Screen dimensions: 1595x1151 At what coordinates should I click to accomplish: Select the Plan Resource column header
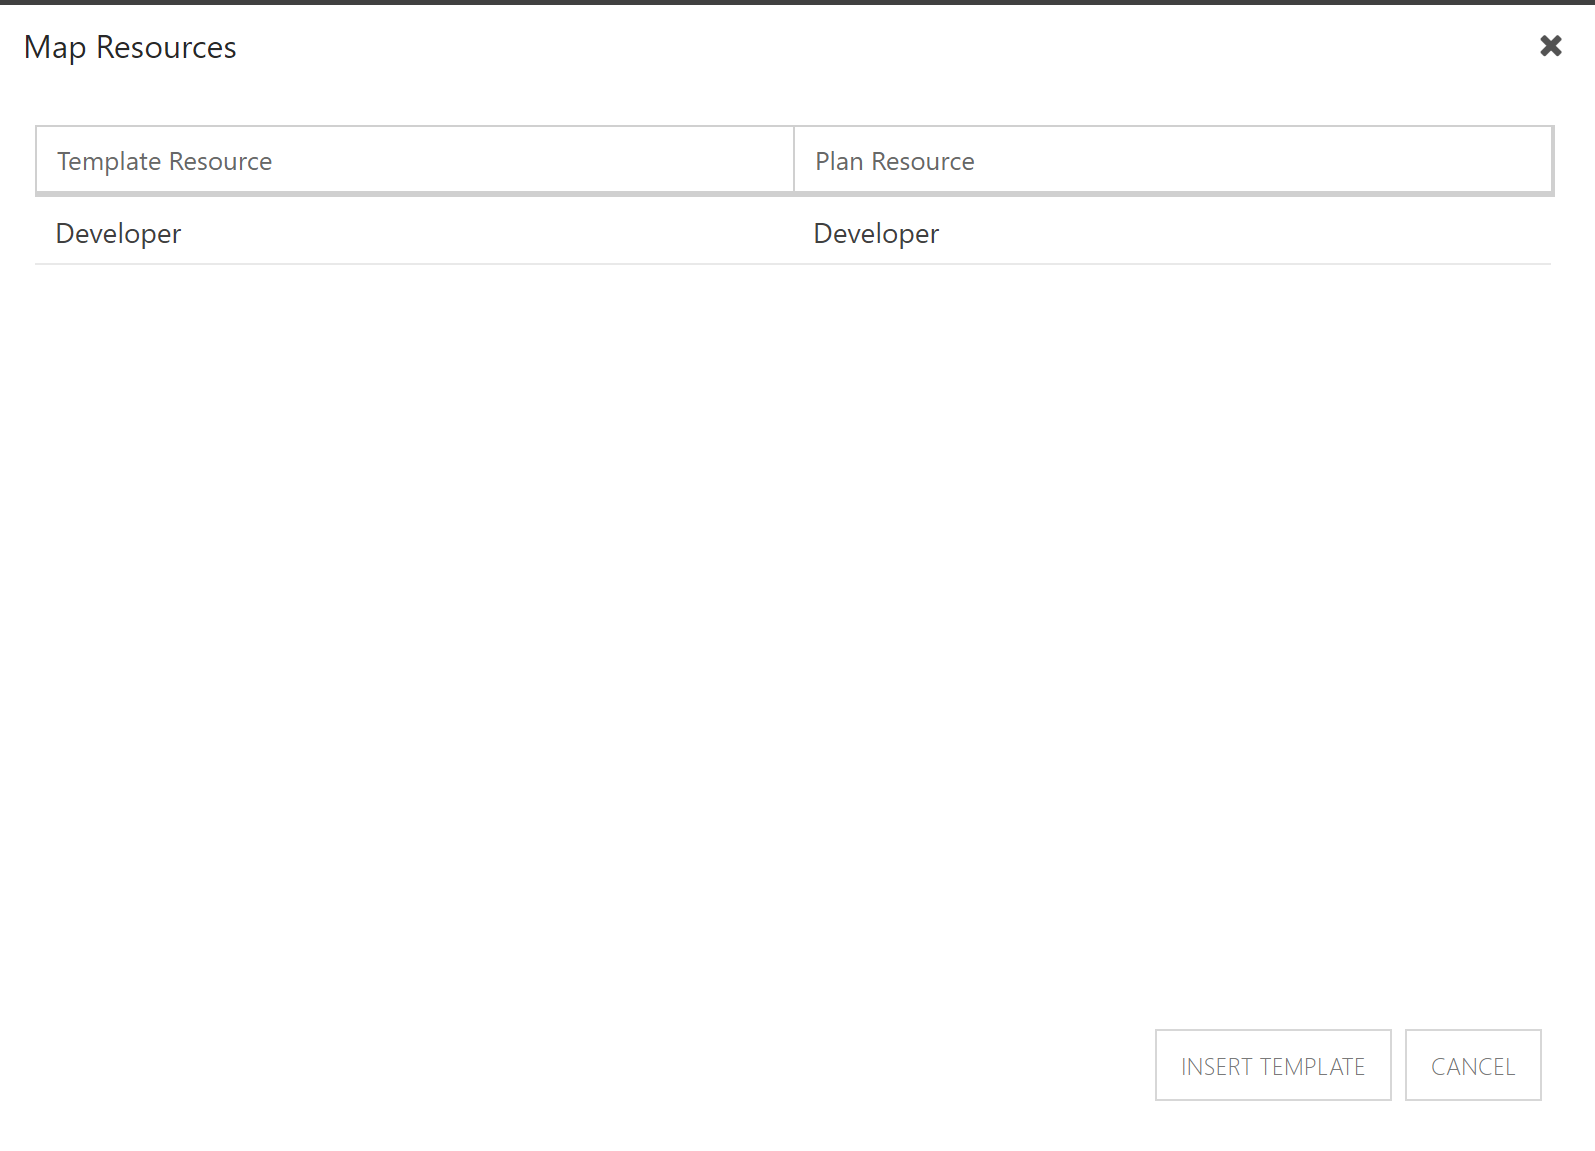(x=1173, y=160)
